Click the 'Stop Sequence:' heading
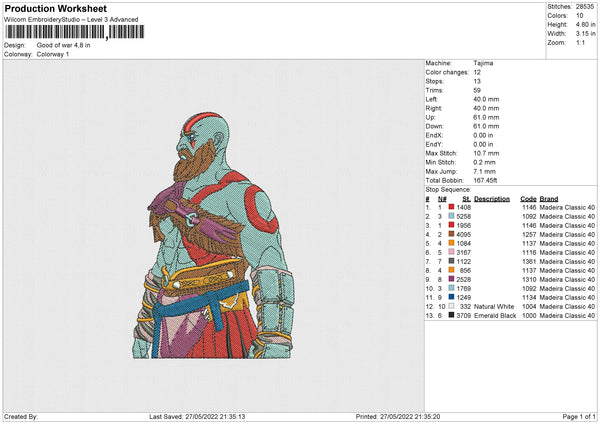600x424 pixels. pyautogui.click(x=448, y=190)
